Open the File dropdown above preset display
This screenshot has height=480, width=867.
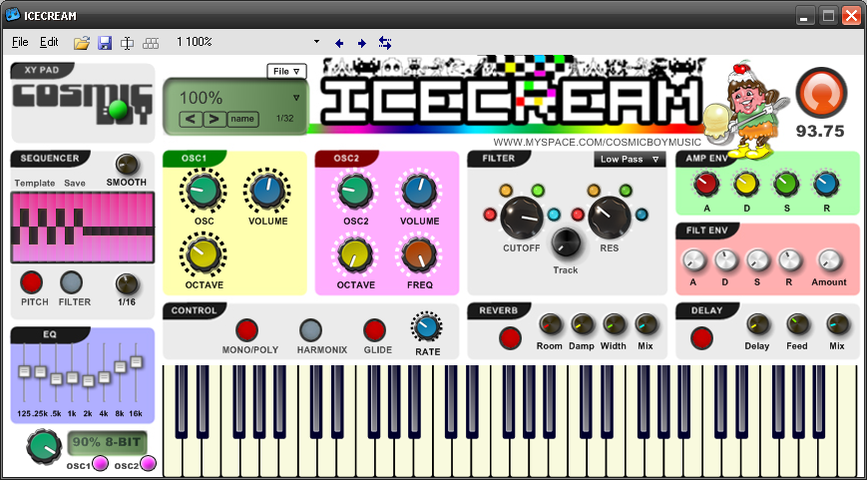click(286, 71)
